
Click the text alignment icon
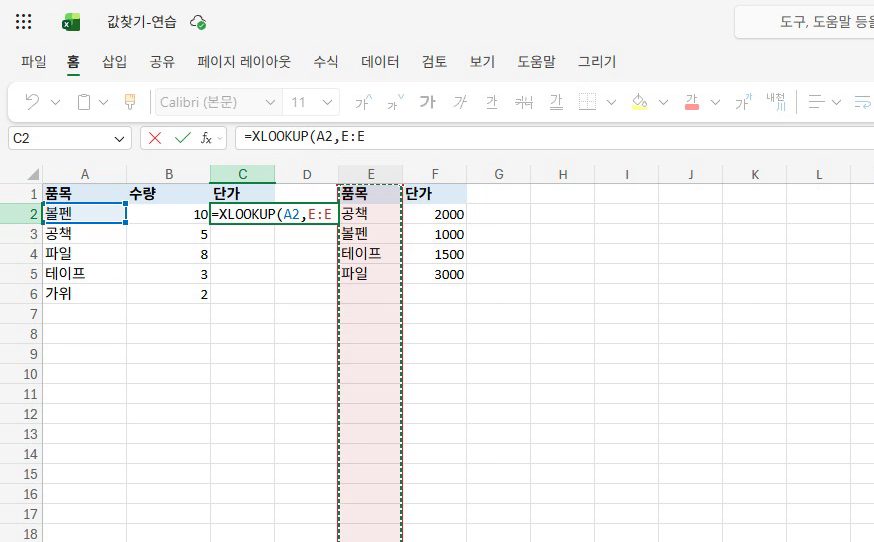pos(817,102)
